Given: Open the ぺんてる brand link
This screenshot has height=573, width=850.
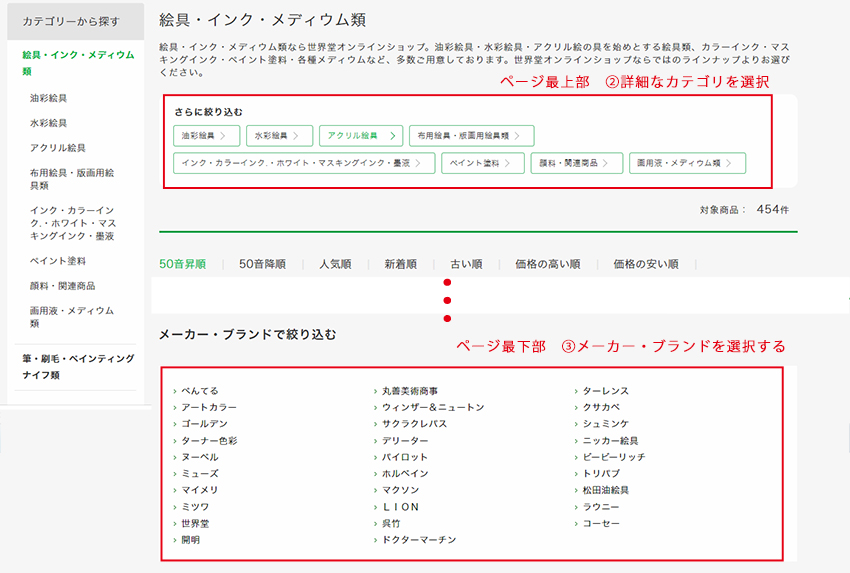Looking at the screenshot, I should tap(199, 391).
